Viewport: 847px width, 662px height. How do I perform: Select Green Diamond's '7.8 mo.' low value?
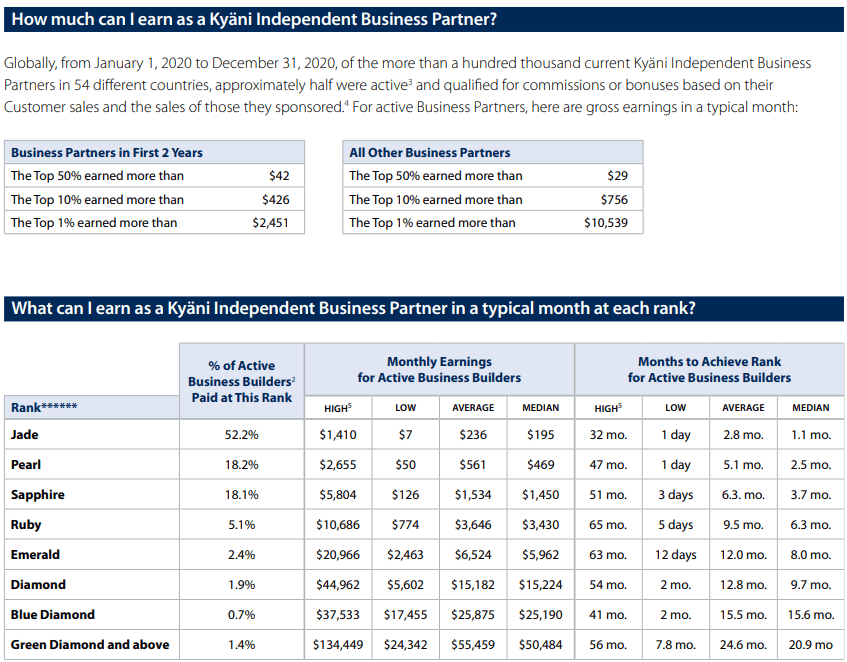[x=675, y=645]
